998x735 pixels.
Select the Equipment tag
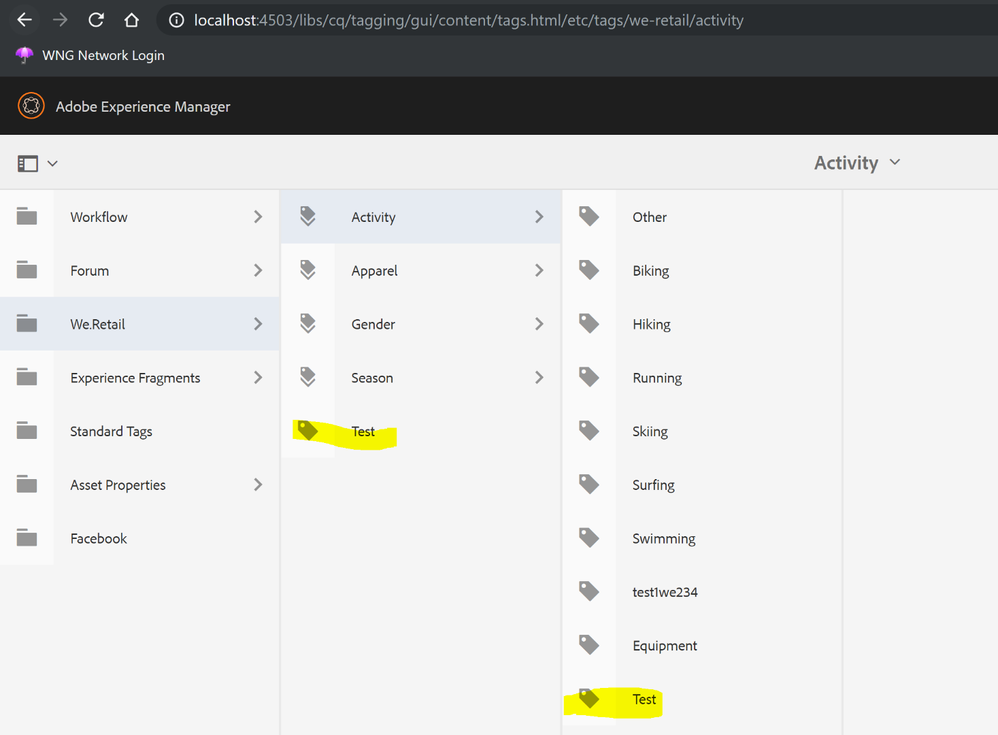[665, 646]
